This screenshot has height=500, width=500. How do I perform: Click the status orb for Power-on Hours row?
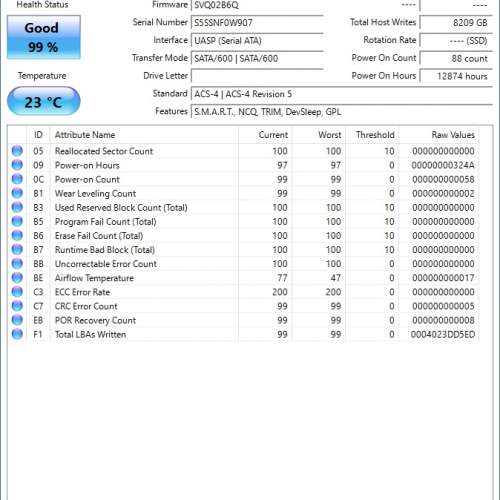[x=17, y=165]
